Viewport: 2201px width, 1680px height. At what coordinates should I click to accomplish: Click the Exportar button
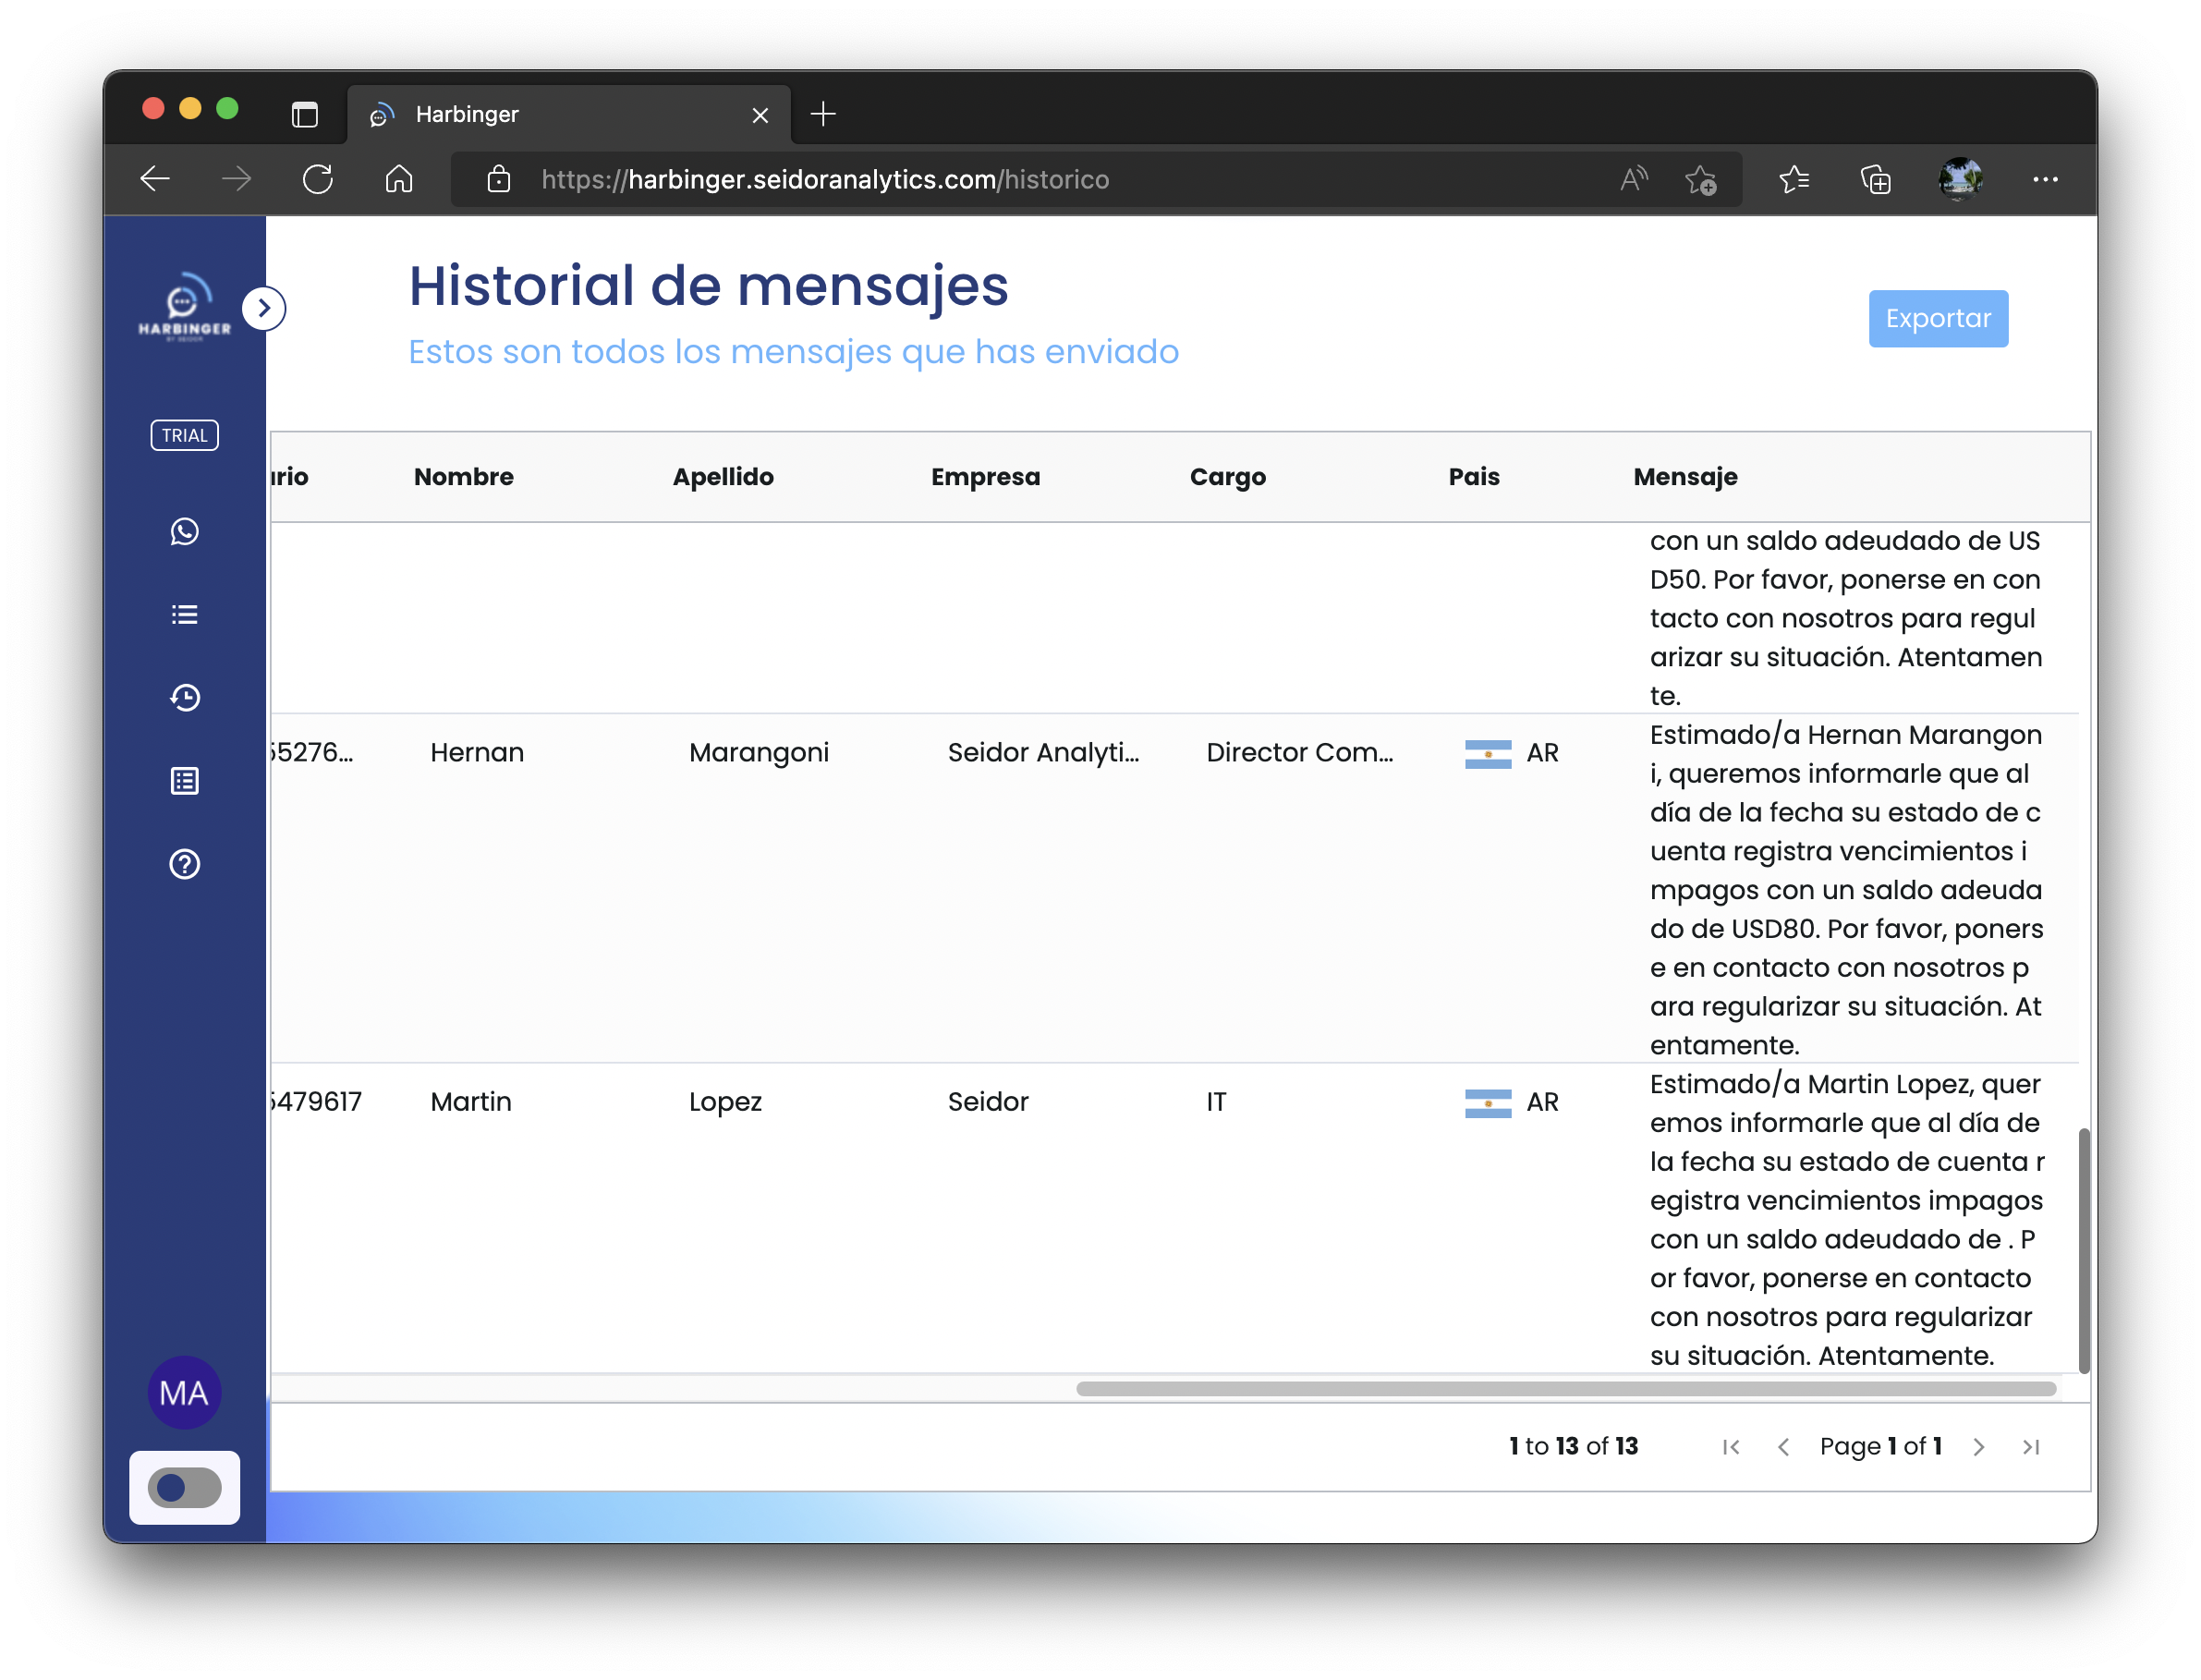pyautogui.click(x=1936, y=318)
